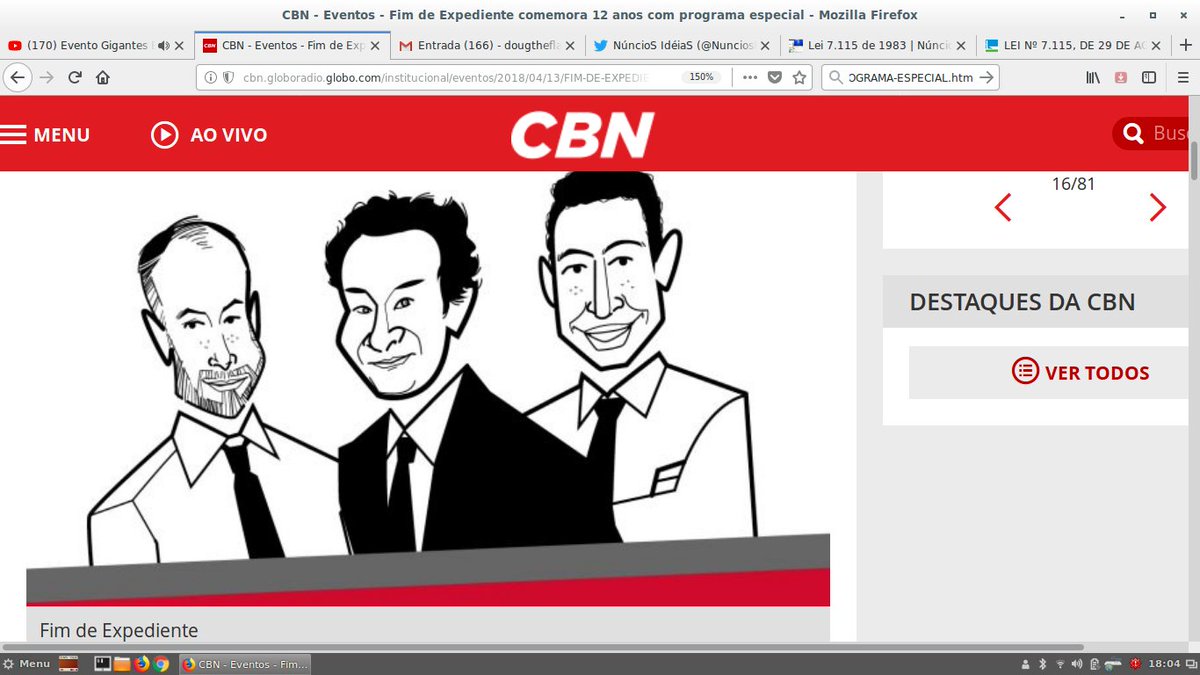This screenshot has width=1200, height=675.
Task: Click the Fim de Expediente caption
Action: click(x=119, y=630)
